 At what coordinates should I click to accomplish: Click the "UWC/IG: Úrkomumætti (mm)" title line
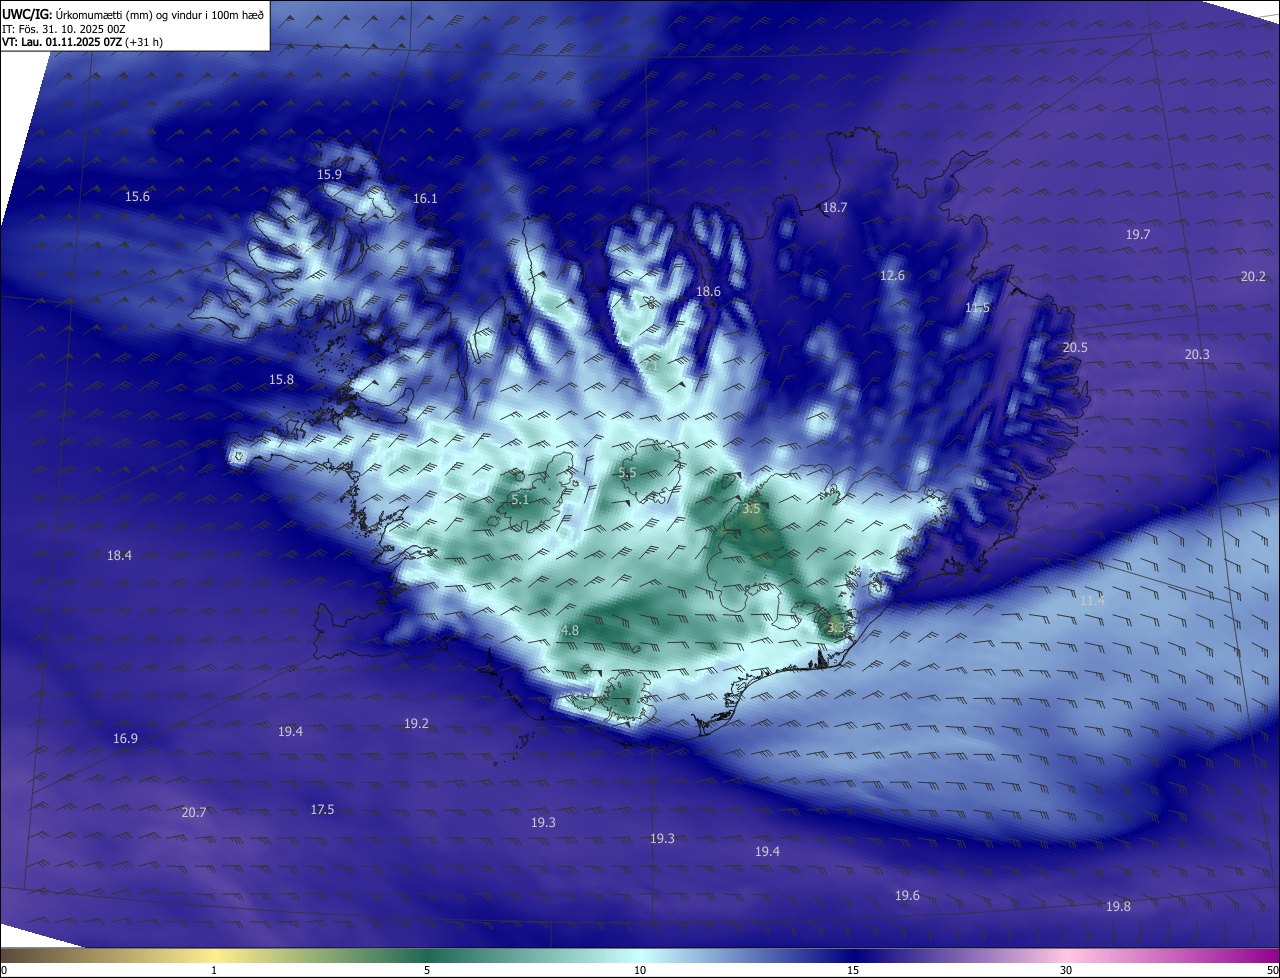[x=133, y=14]
